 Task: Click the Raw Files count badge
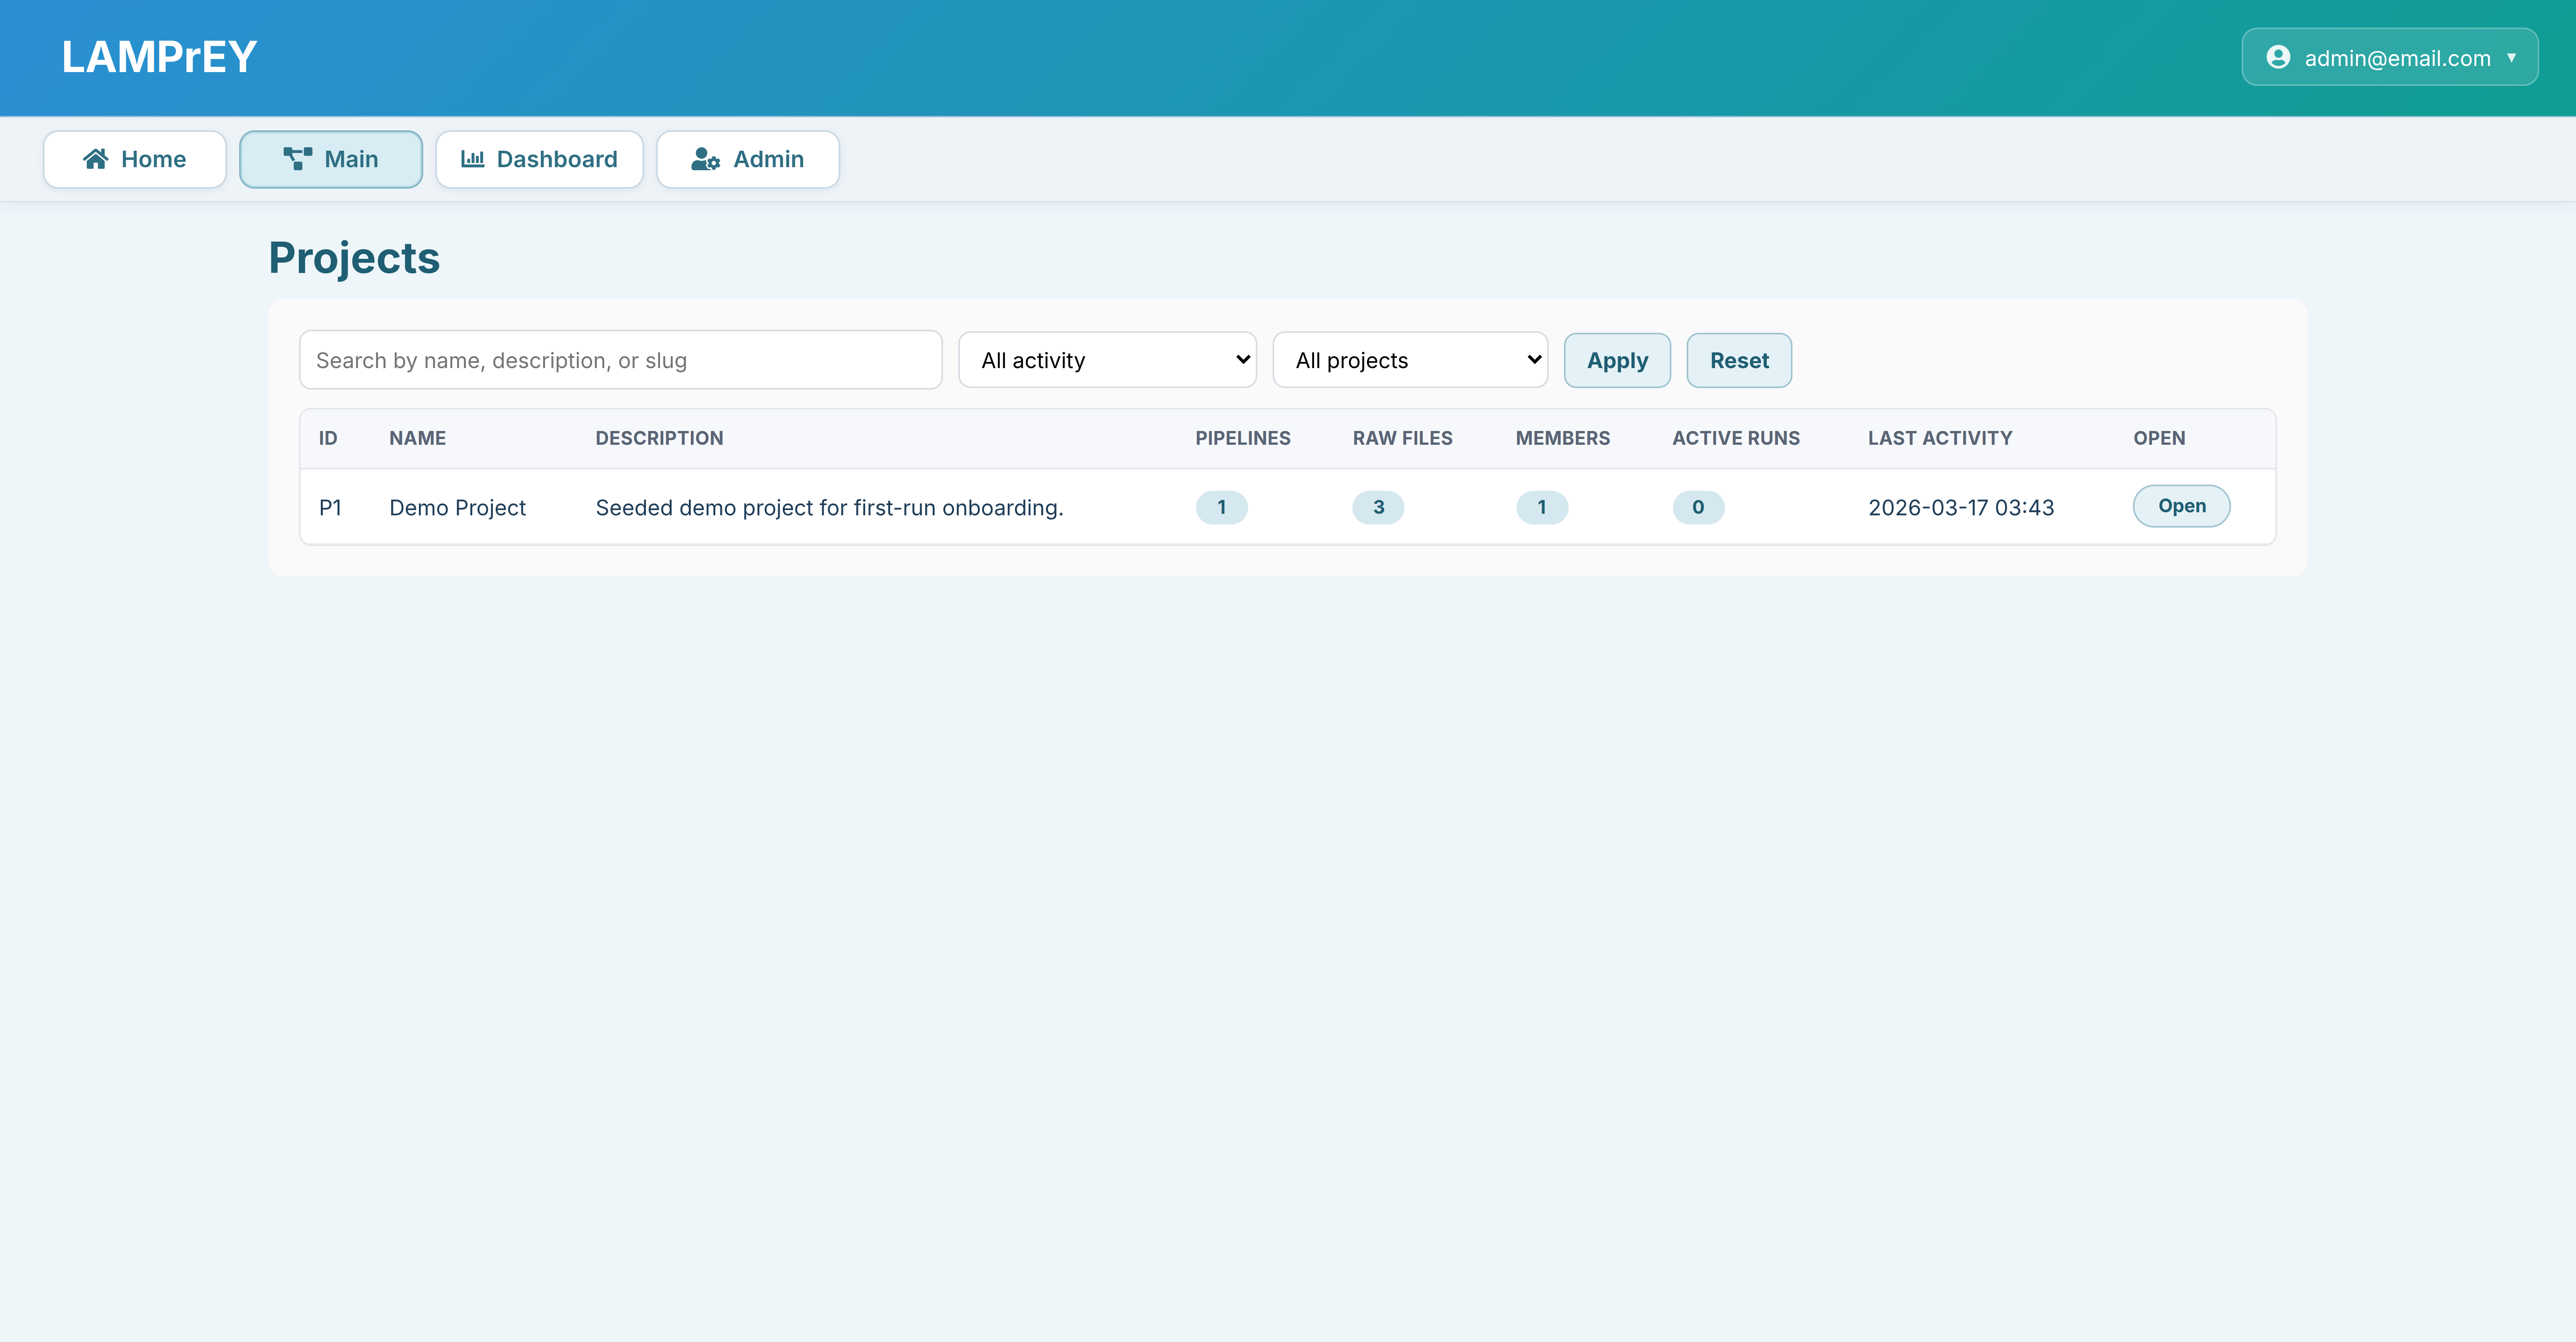1378,507
